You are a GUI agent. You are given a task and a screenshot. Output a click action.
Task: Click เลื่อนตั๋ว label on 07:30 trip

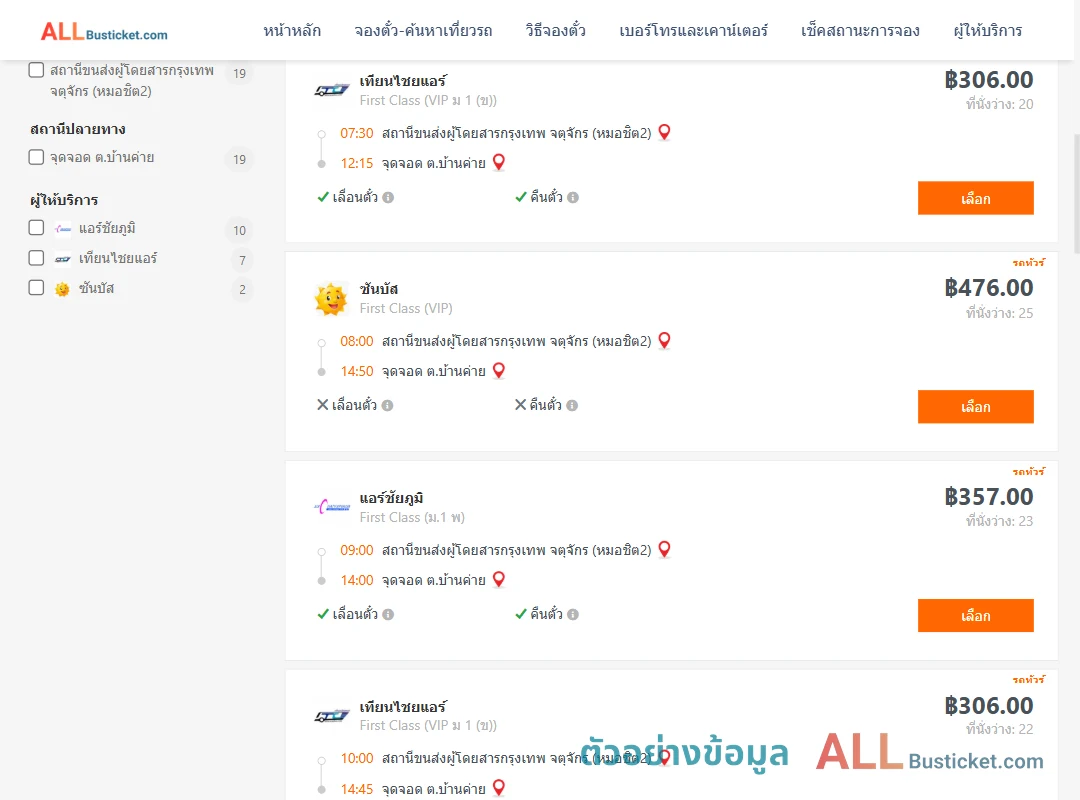pos(355,197)
